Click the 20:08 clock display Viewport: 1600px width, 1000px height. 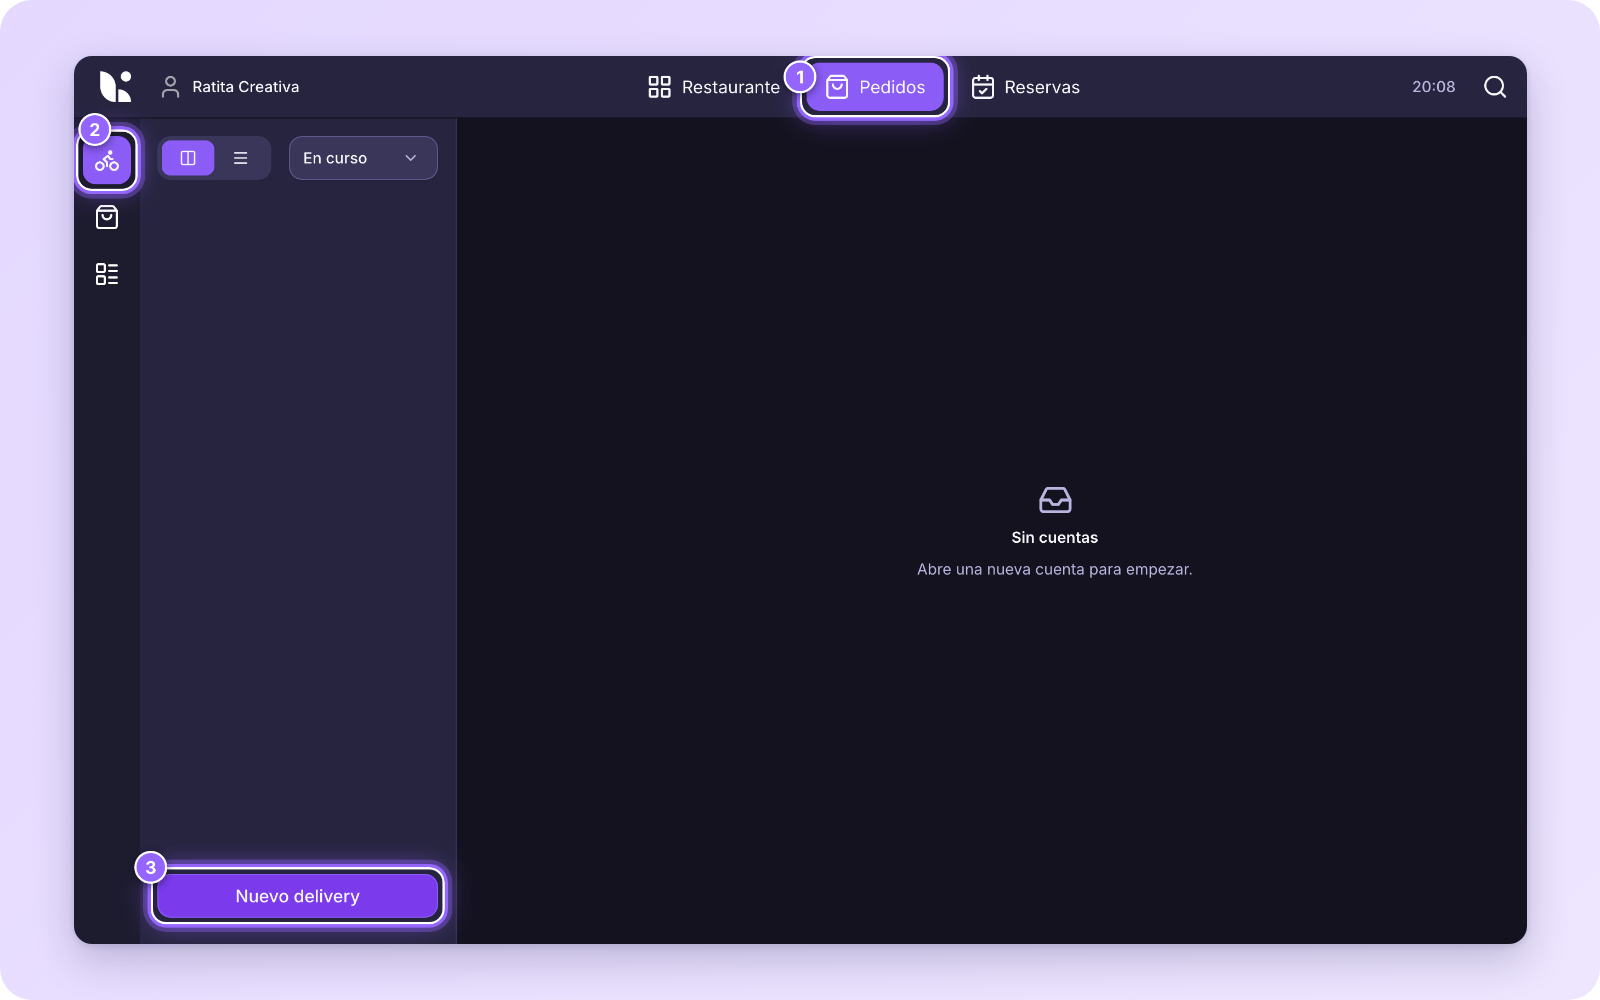pos(1434,87)
